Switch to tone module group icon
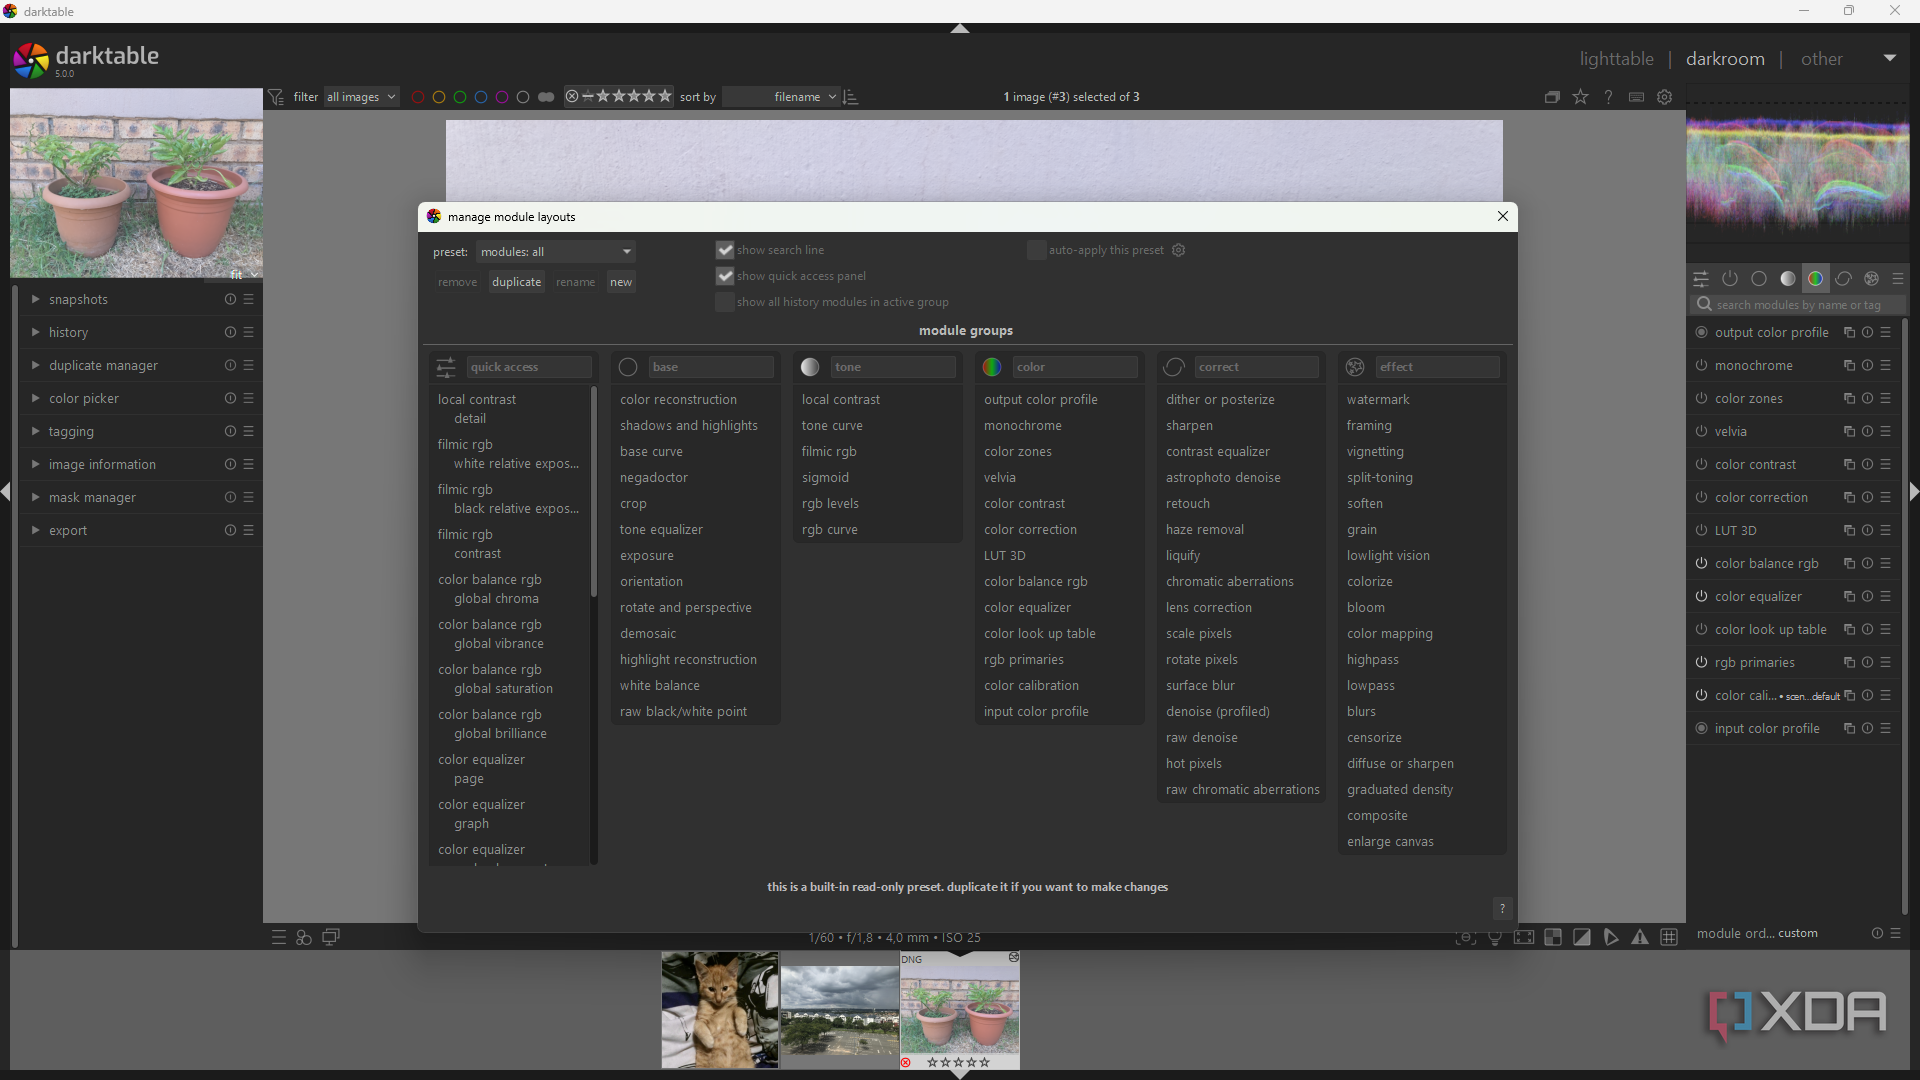Viewport: 1920px width, 1080px height. (x=1788, y=279)
